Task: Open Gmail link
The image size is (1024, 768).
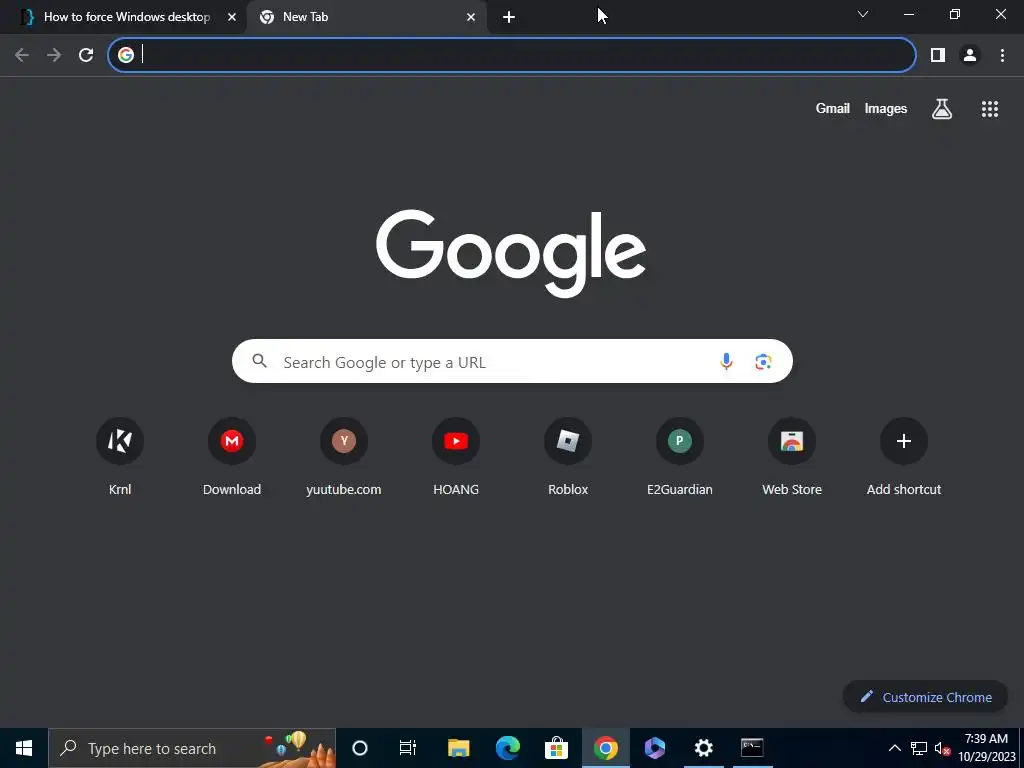Action: (833, 108)
